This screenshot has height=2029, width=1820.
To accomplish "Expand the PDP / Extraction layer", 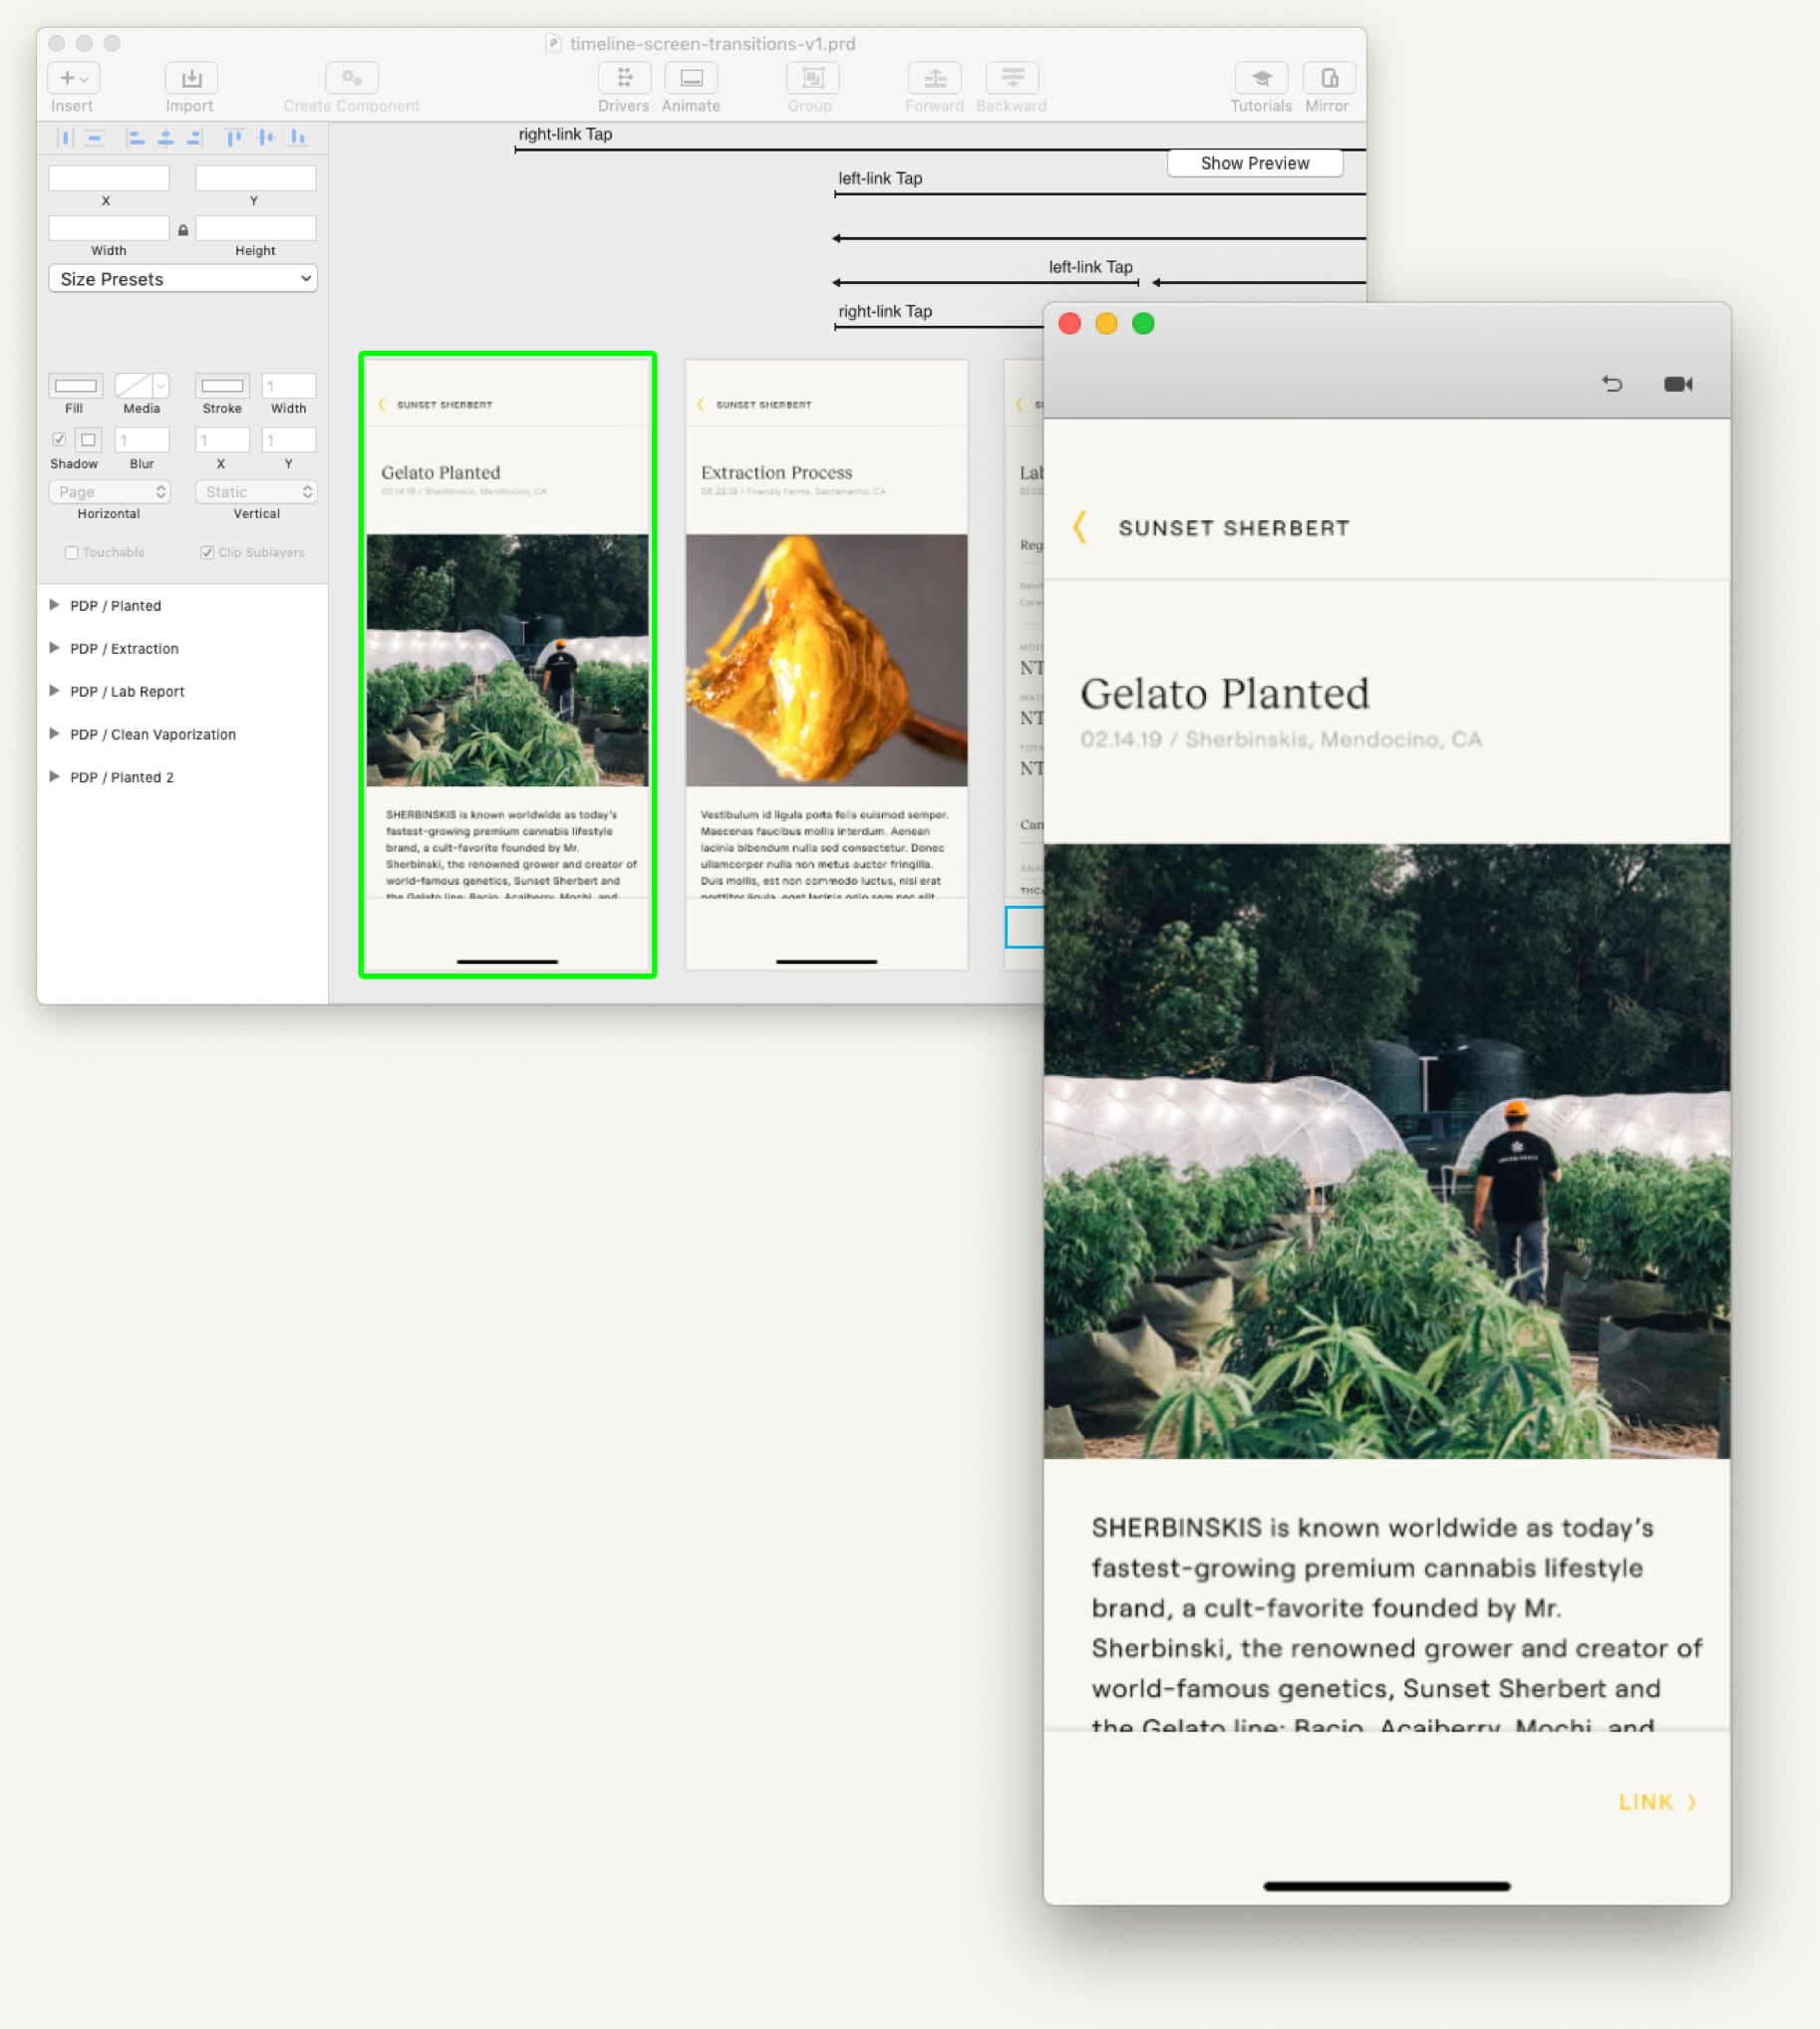I will tap(54, 648).
